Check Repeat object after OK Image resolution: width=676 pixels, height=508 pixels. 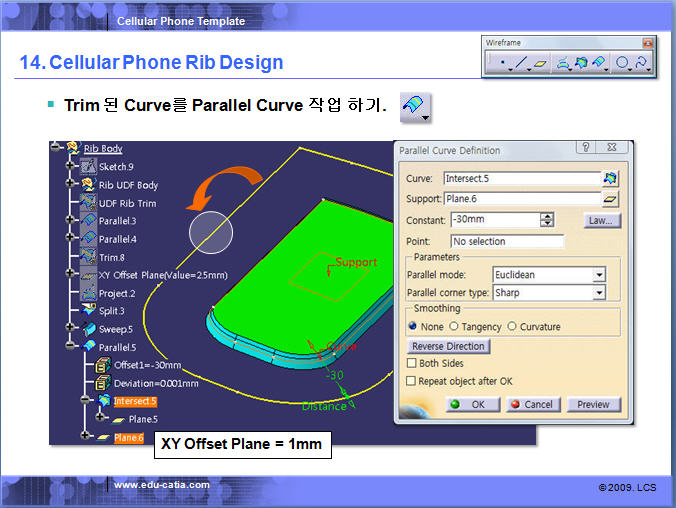click(411, 381)
